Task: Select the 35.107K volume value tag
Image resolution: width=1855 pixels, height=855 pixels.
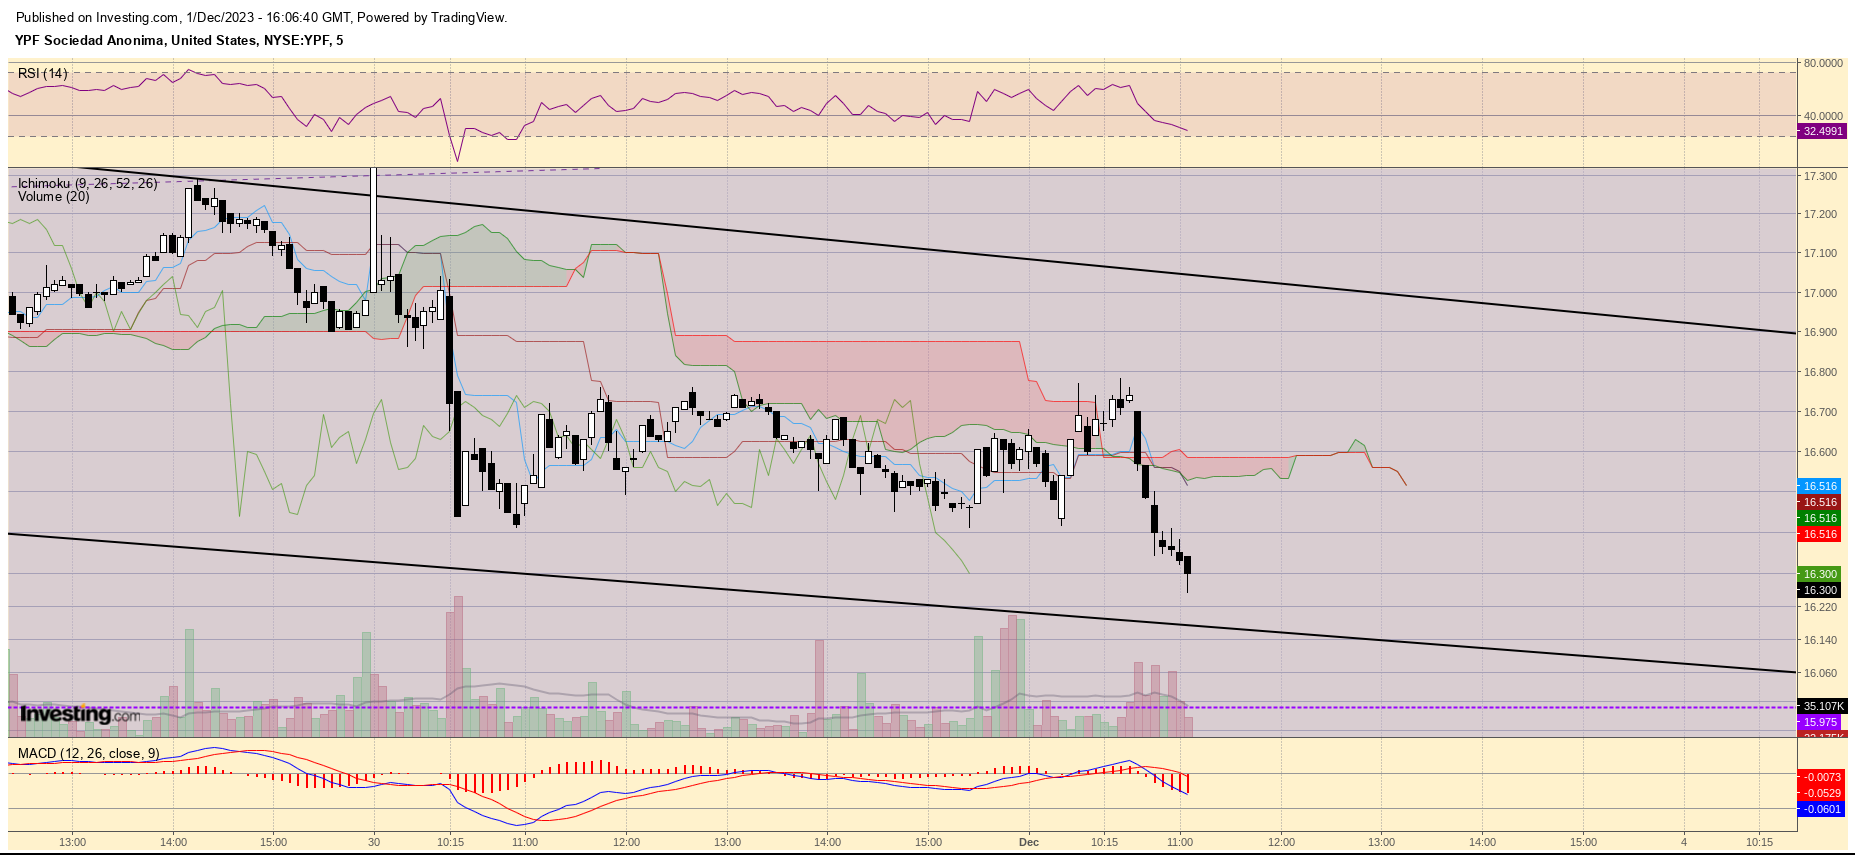Action: pyautogui.click(x=1822, y=706)
